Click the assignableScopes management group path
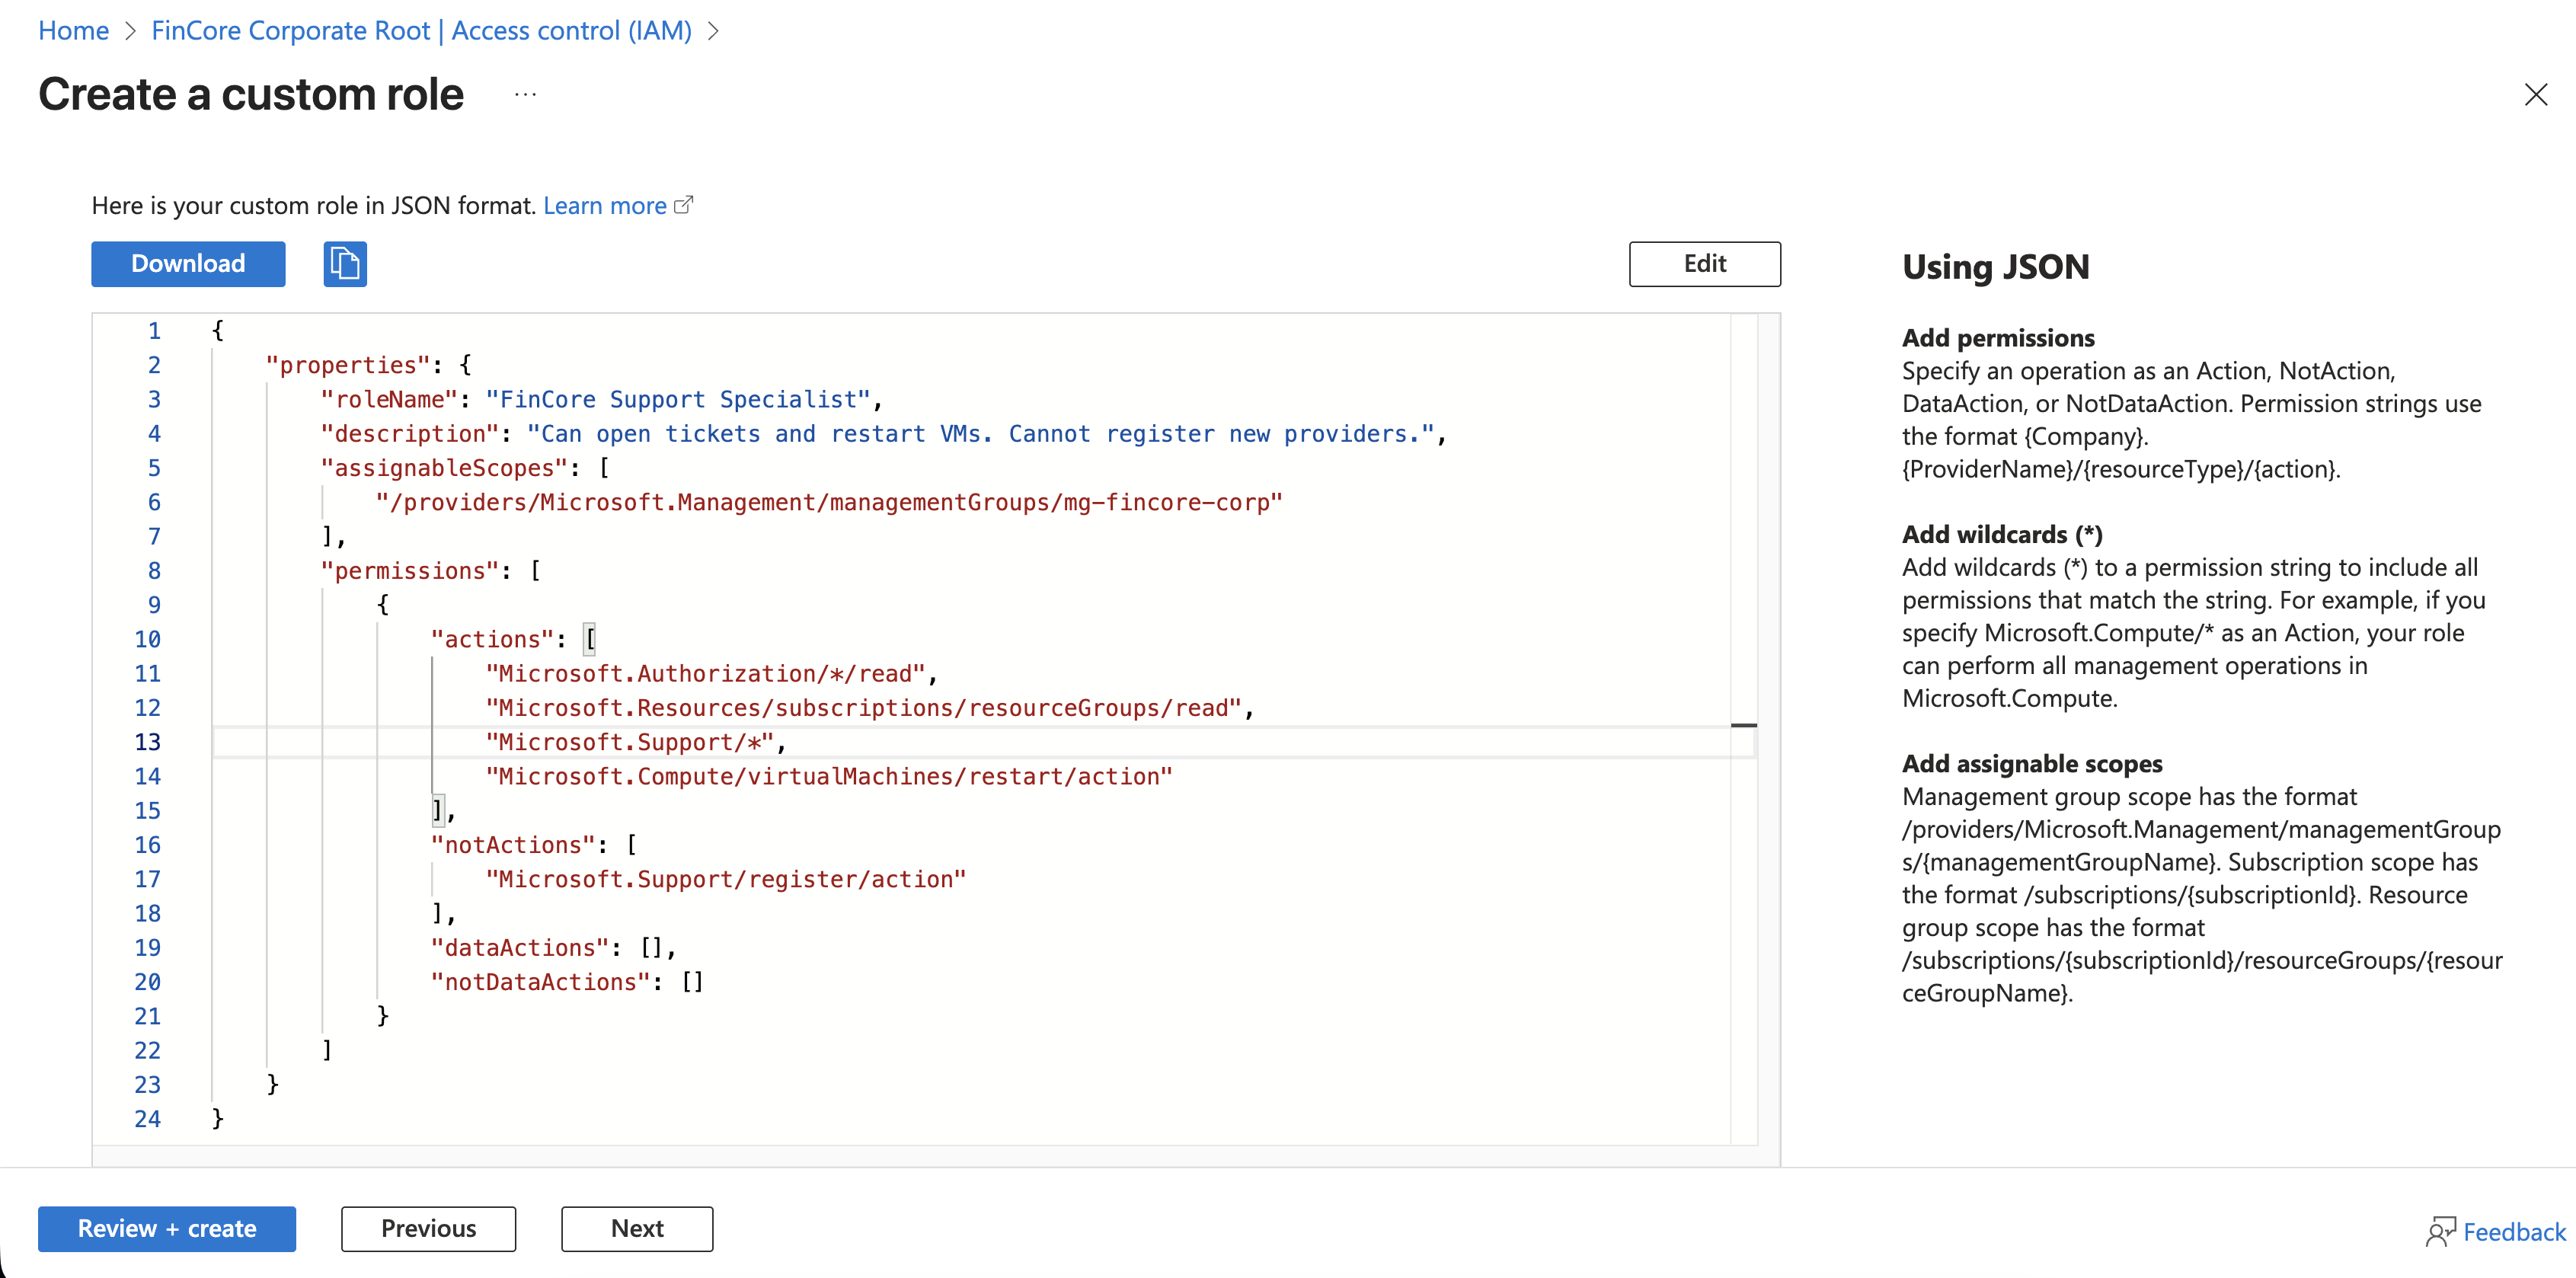Image resolution: width=2576 pixels, height=1278 pixels. (x=828, y=503)
